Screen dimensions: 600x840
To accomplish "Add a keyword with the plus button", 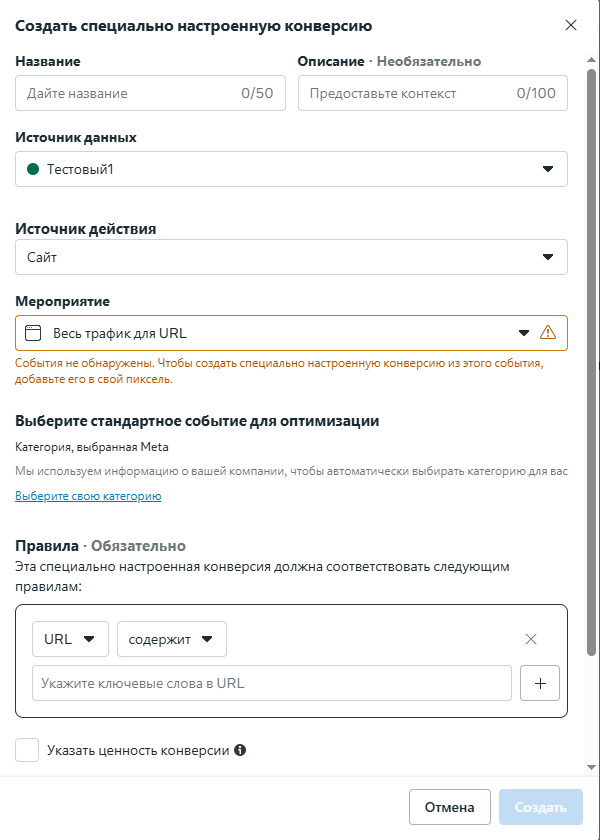I will click(x=540, y=684).
